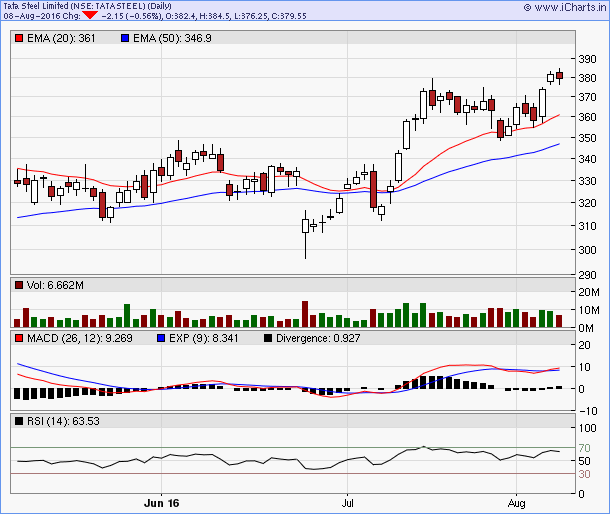Click the 310 price axis label
Screen dimensions: 610x514
[x=587, y=226]
